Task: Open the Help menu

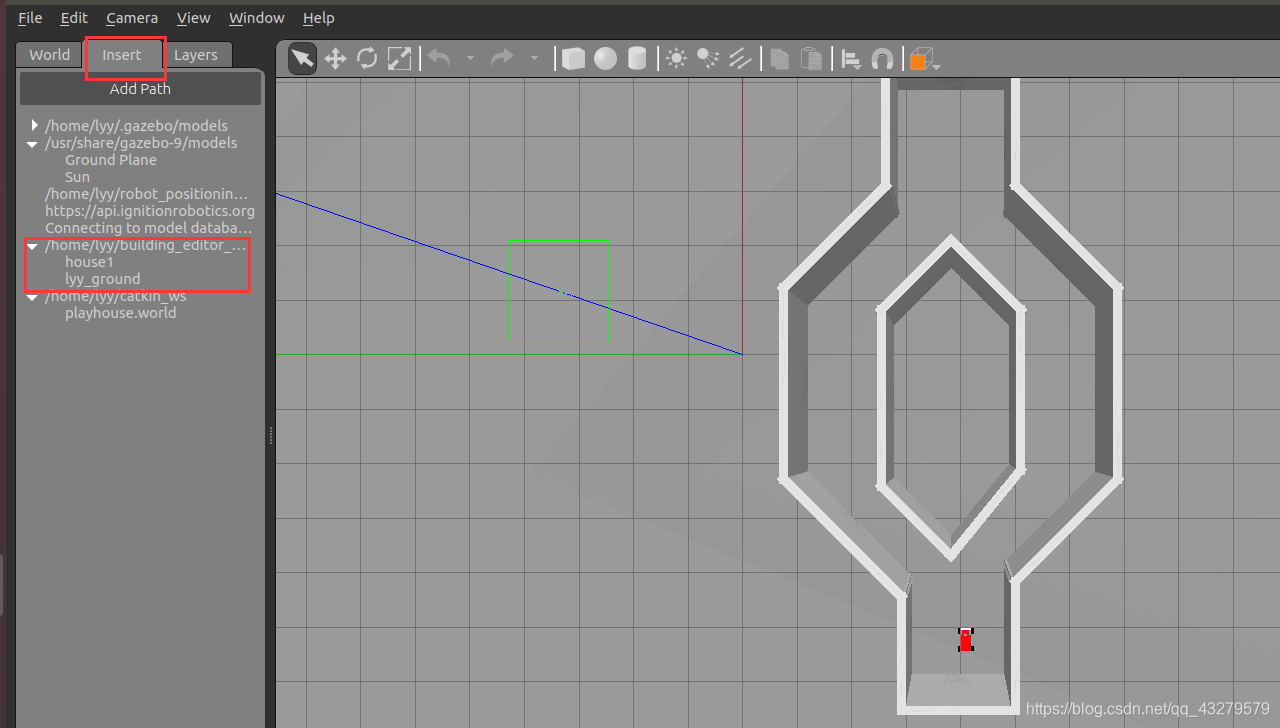Action: coord(319,18)
